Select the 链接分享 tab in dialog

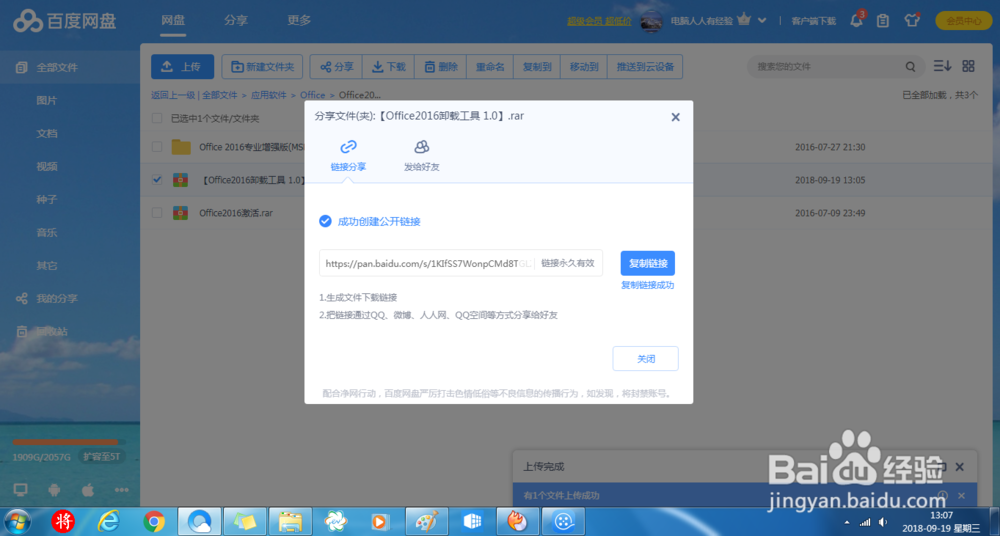(x=348, y=156)
